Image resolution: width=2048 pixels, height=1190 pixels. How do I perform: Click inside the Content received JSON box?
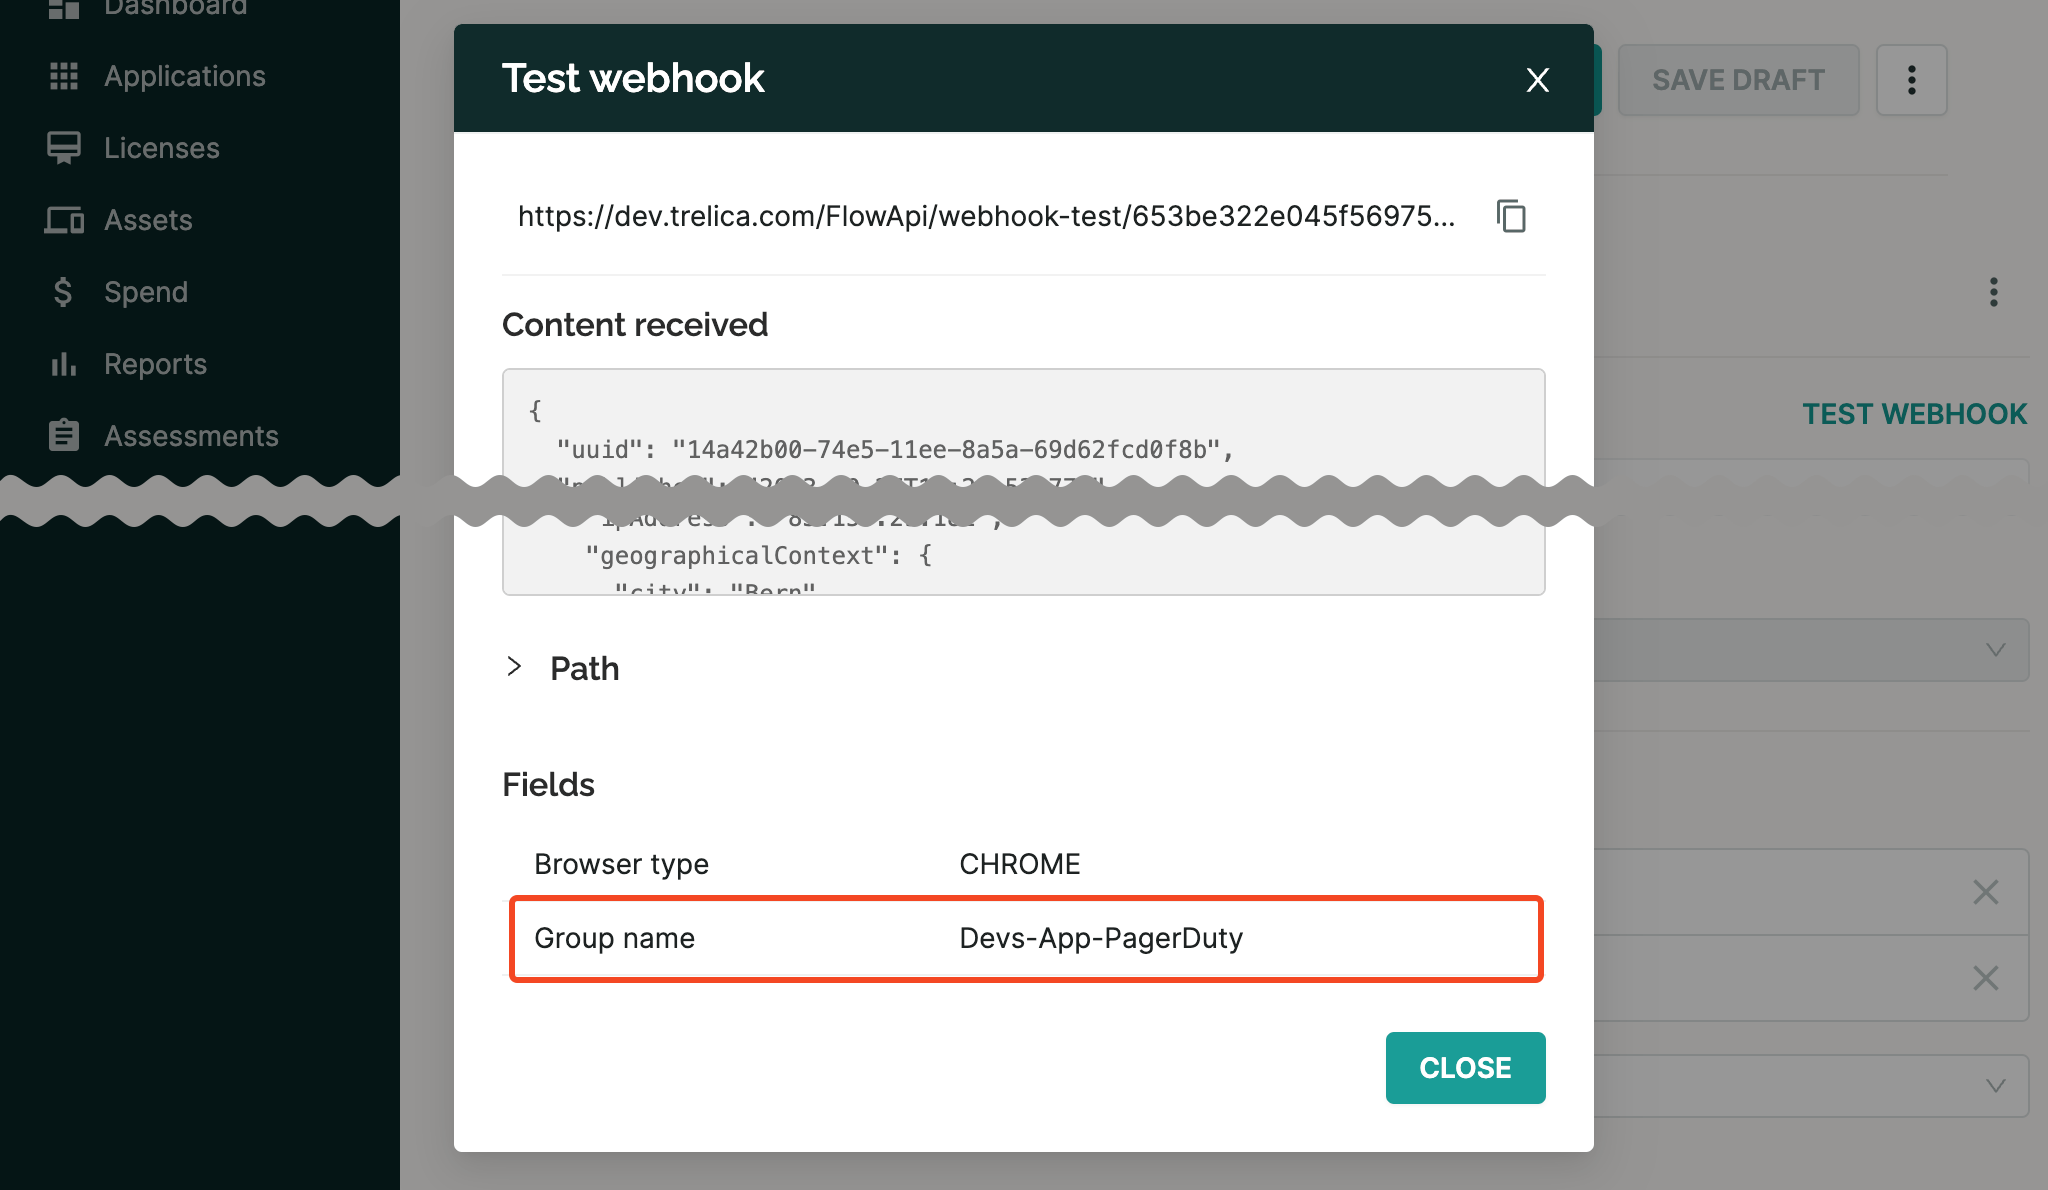pyautogui.click(x=1024, y=482)
